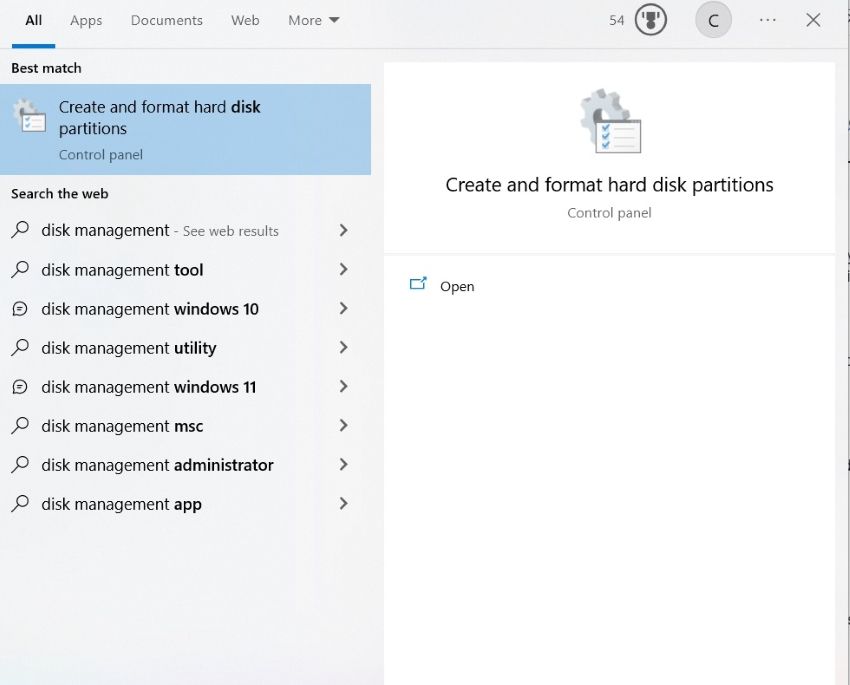Screen dimensions: 850x685
Task: Switch to the Documents tab
Action: point(166,20)
